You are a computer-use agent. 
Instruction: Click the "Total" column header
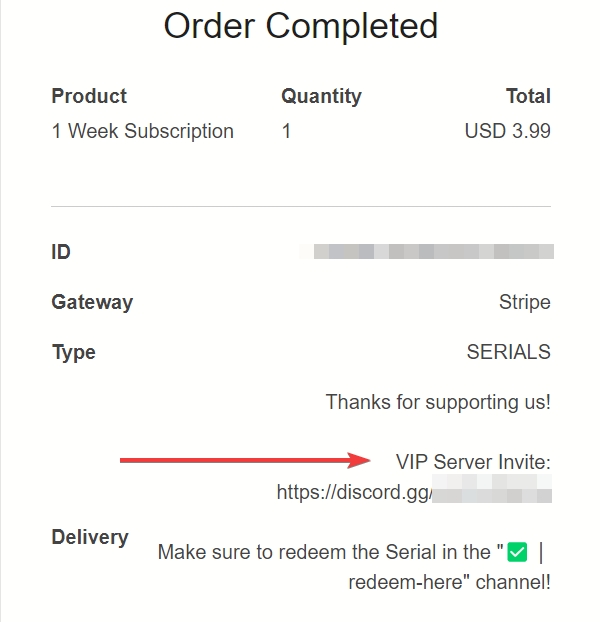[528, 96]
